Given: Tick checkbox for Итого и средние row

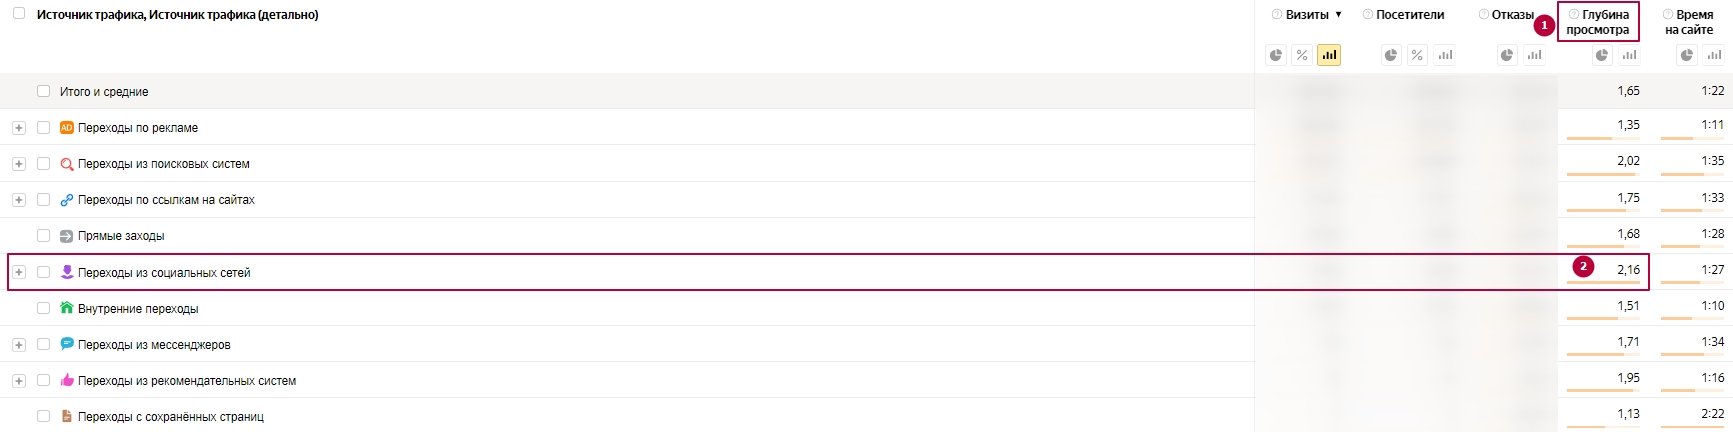Looking at the screenshot, I should point(43,91).
